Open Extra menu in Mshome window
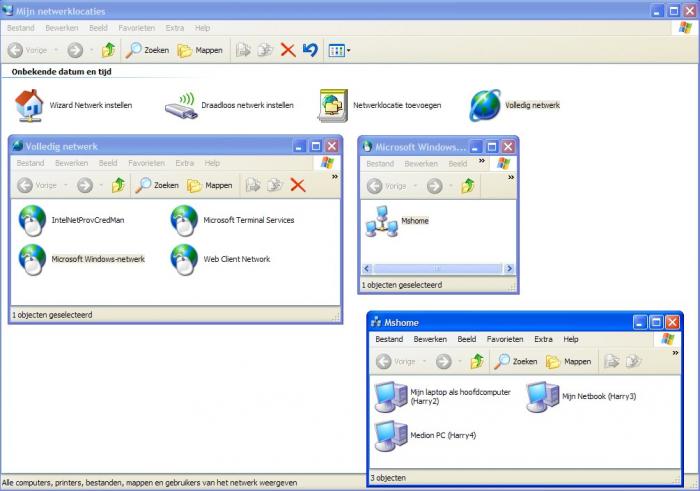This screenshot has width=700, height=491. [543, 339]
